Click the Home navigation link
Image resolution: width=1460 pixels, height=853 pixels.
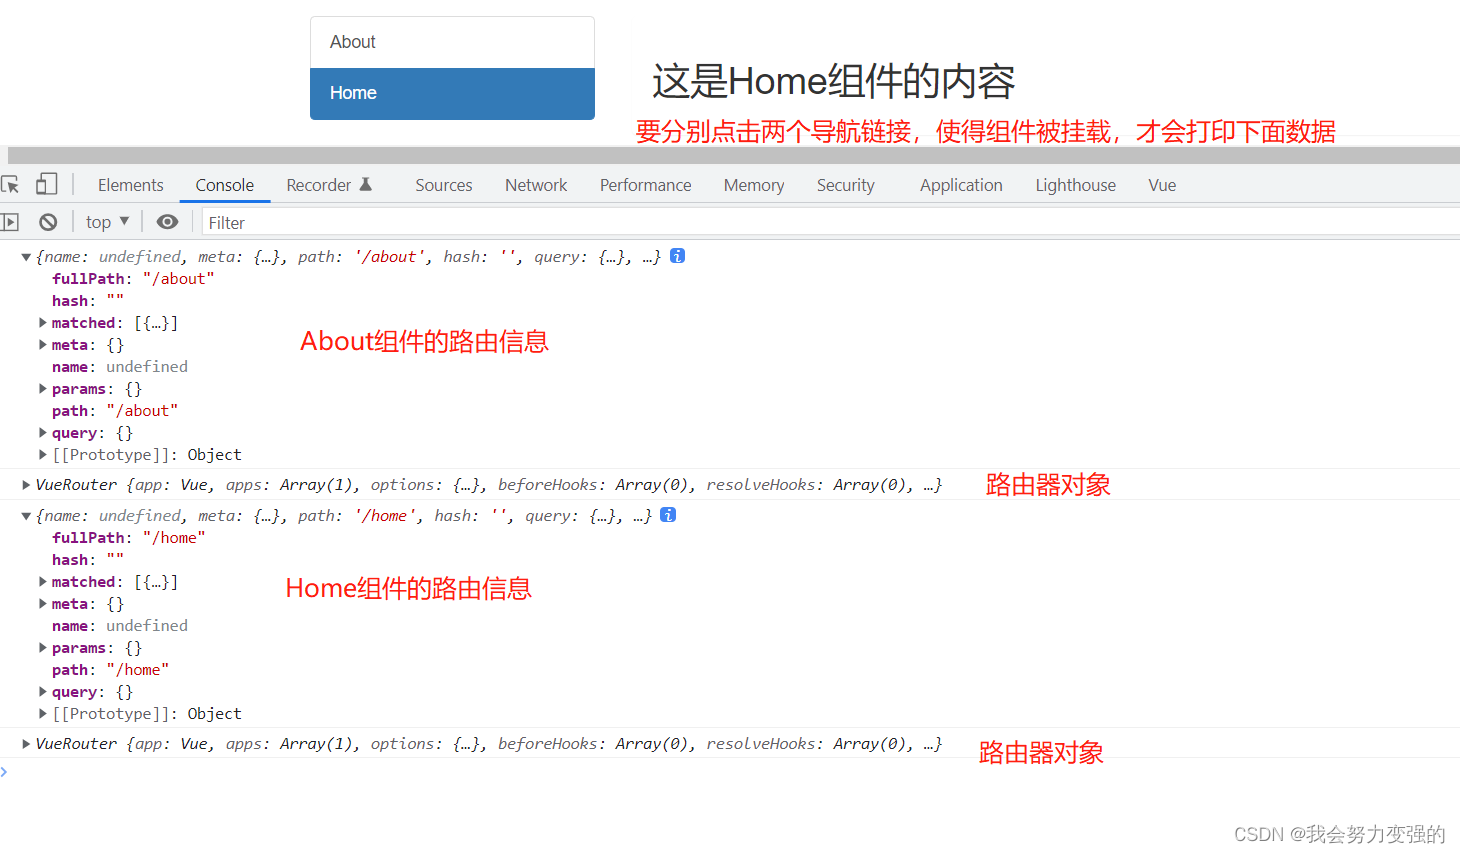click(x=353, y=92)
